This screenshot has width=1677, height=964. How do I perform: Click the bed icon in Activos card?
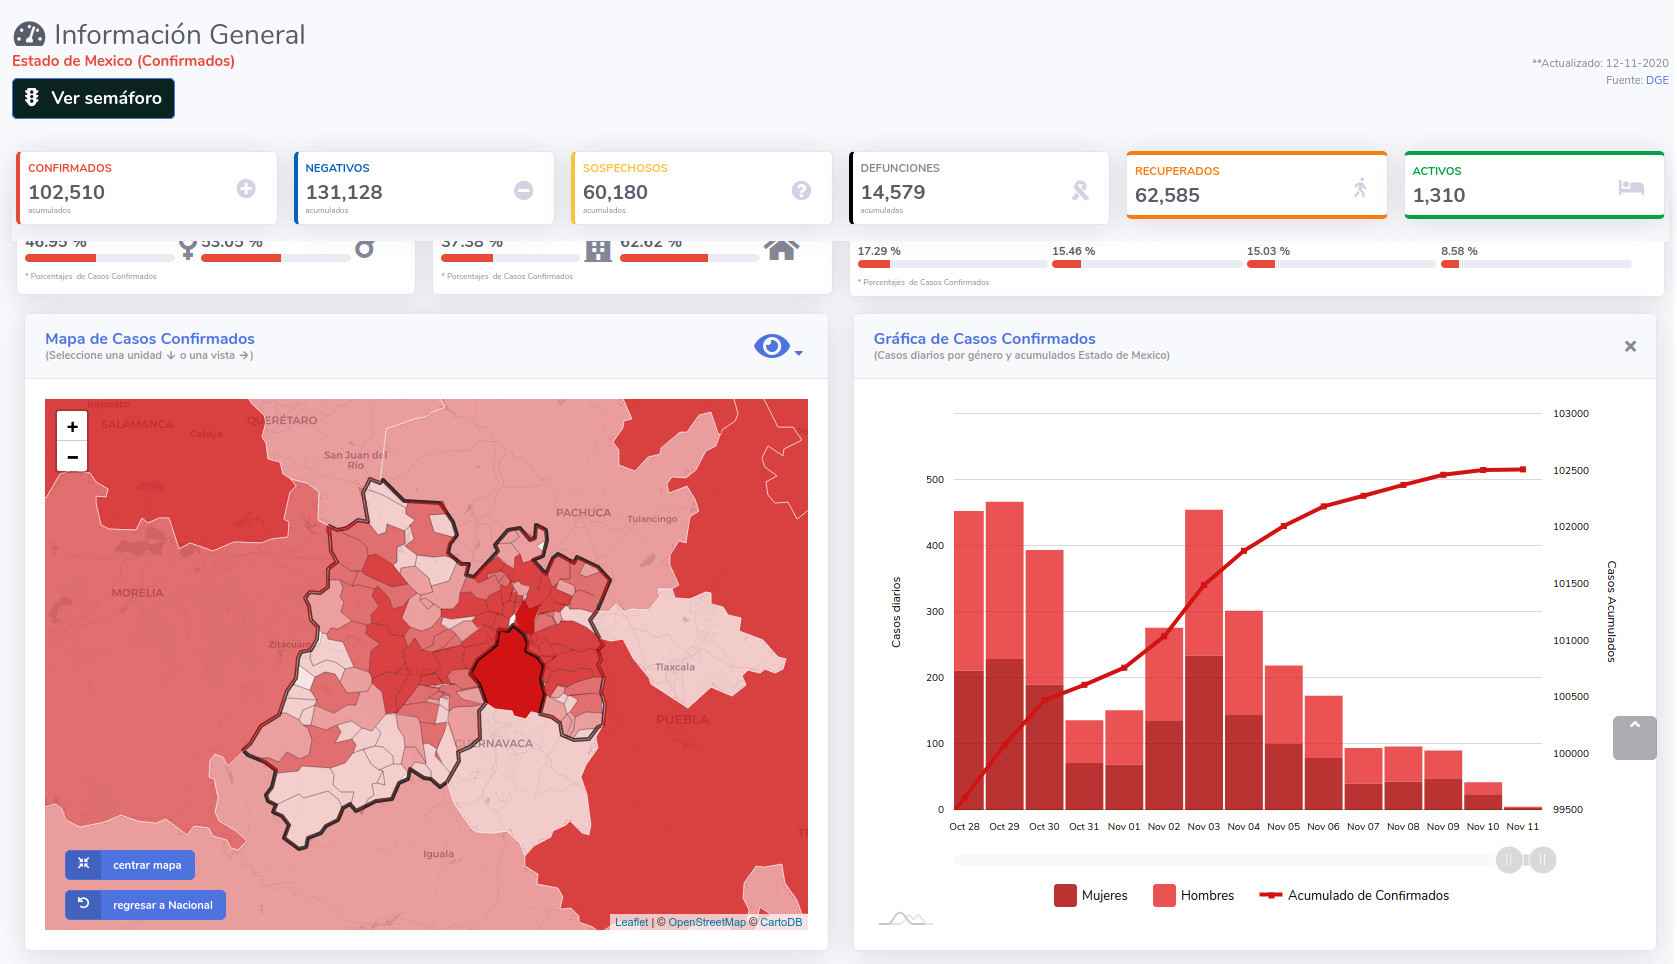[1631, 187]
